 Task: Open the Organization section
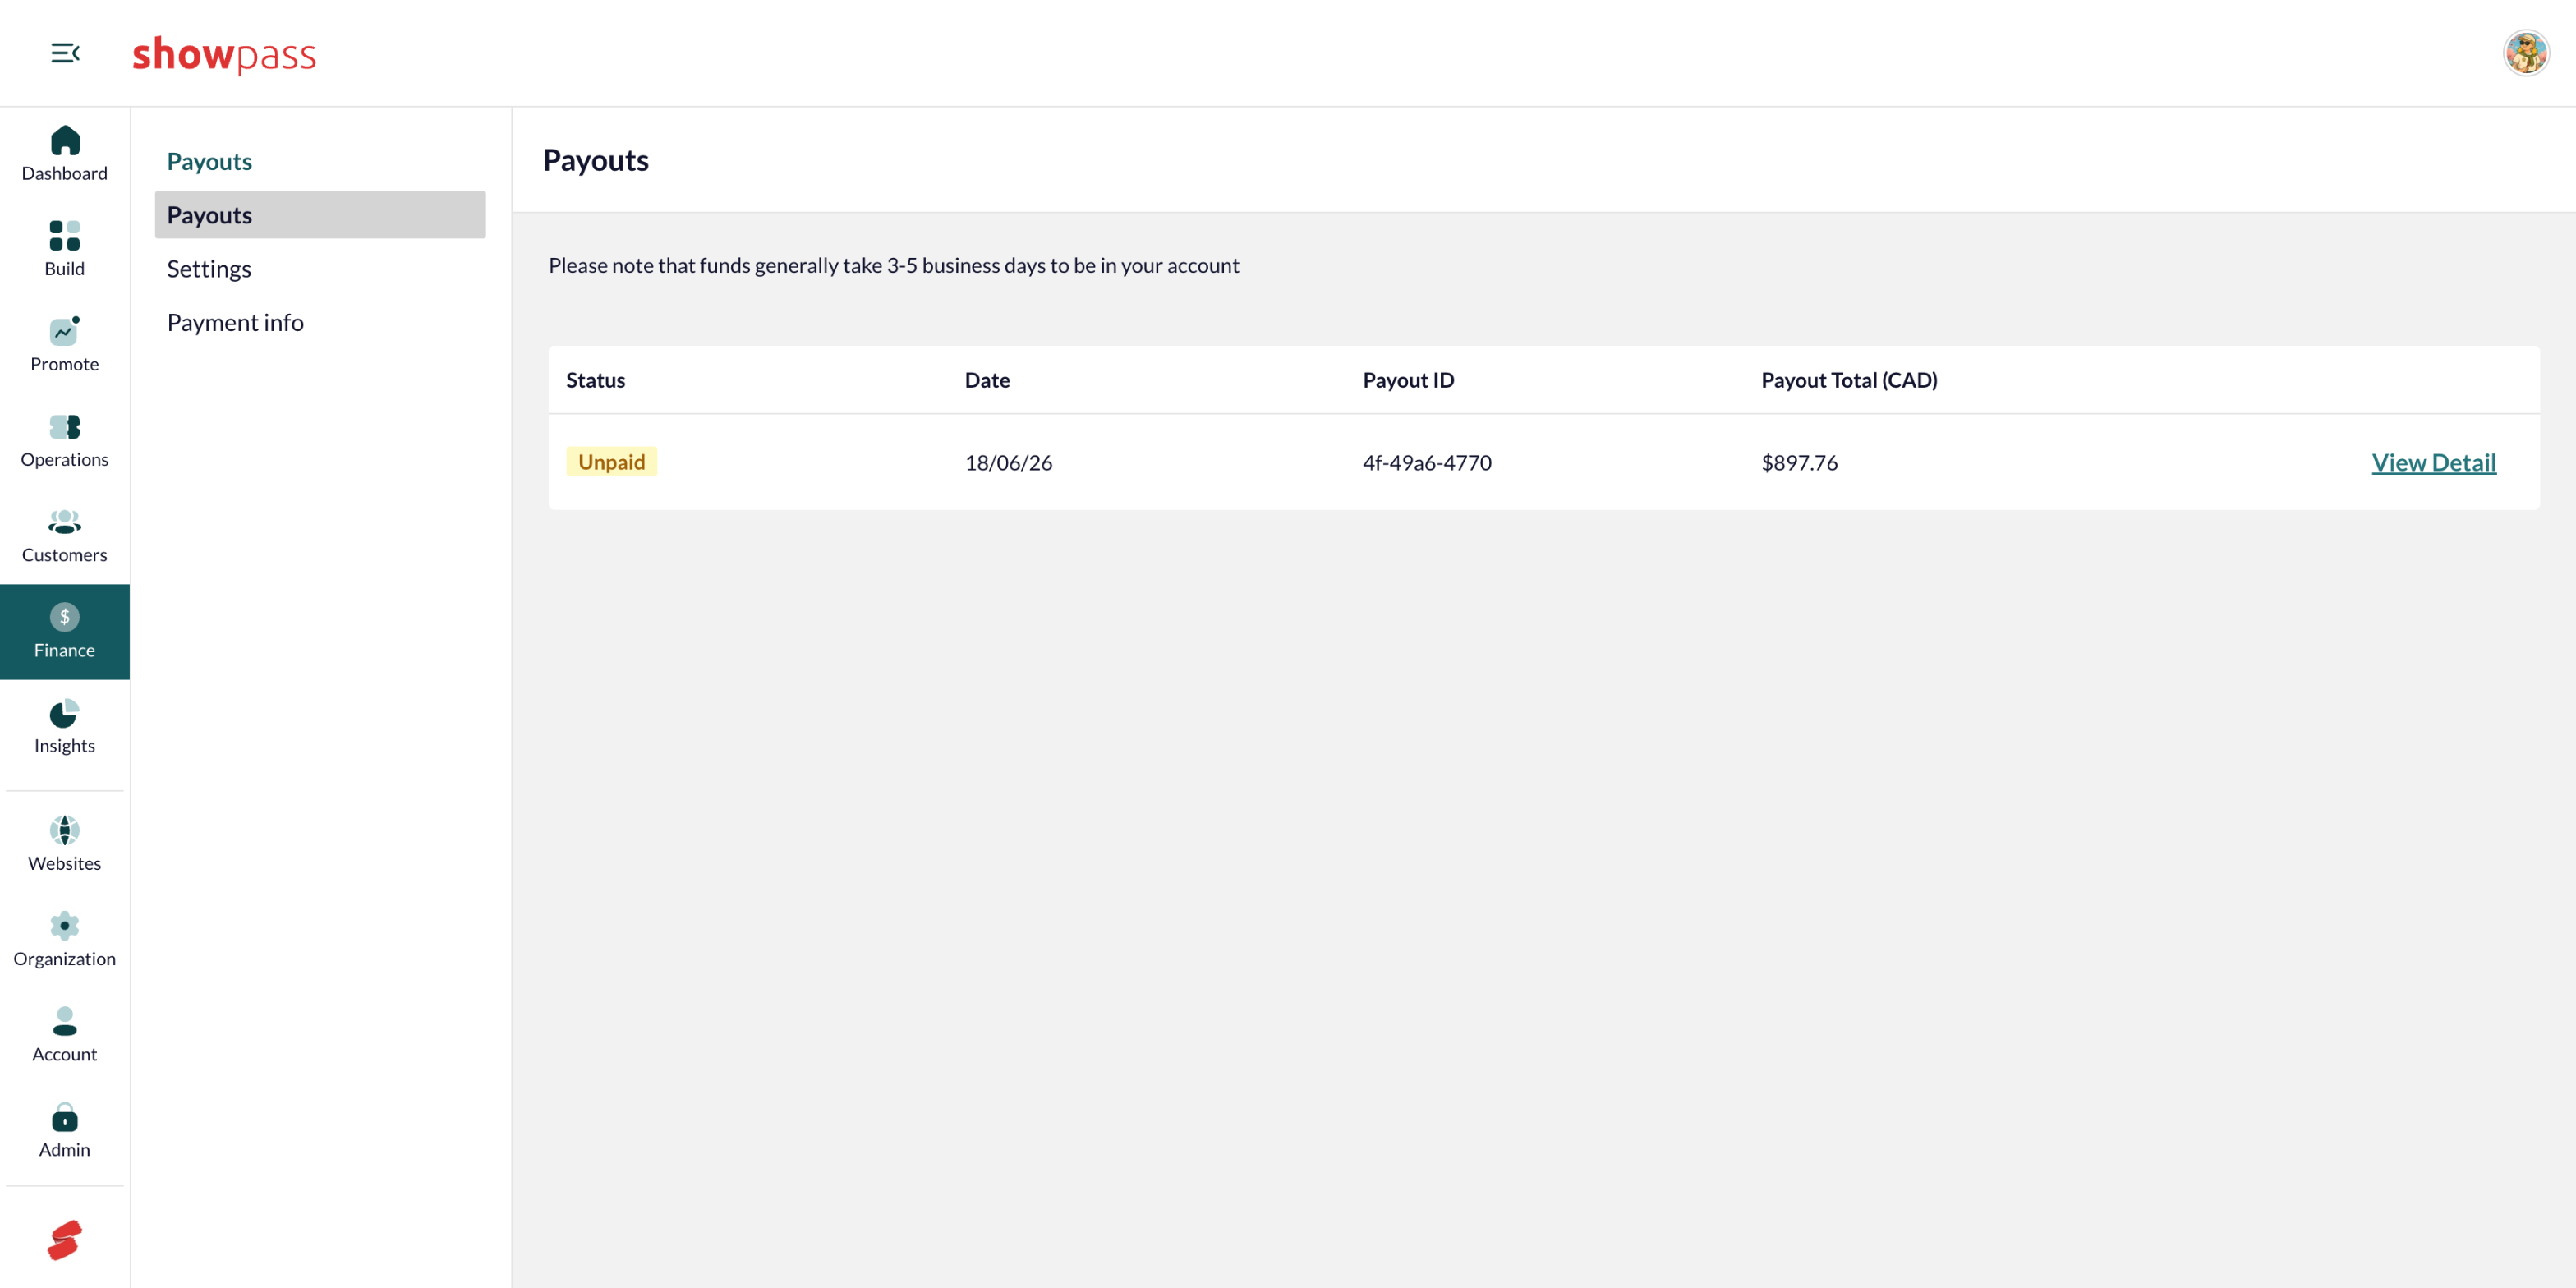pos(65,940)
